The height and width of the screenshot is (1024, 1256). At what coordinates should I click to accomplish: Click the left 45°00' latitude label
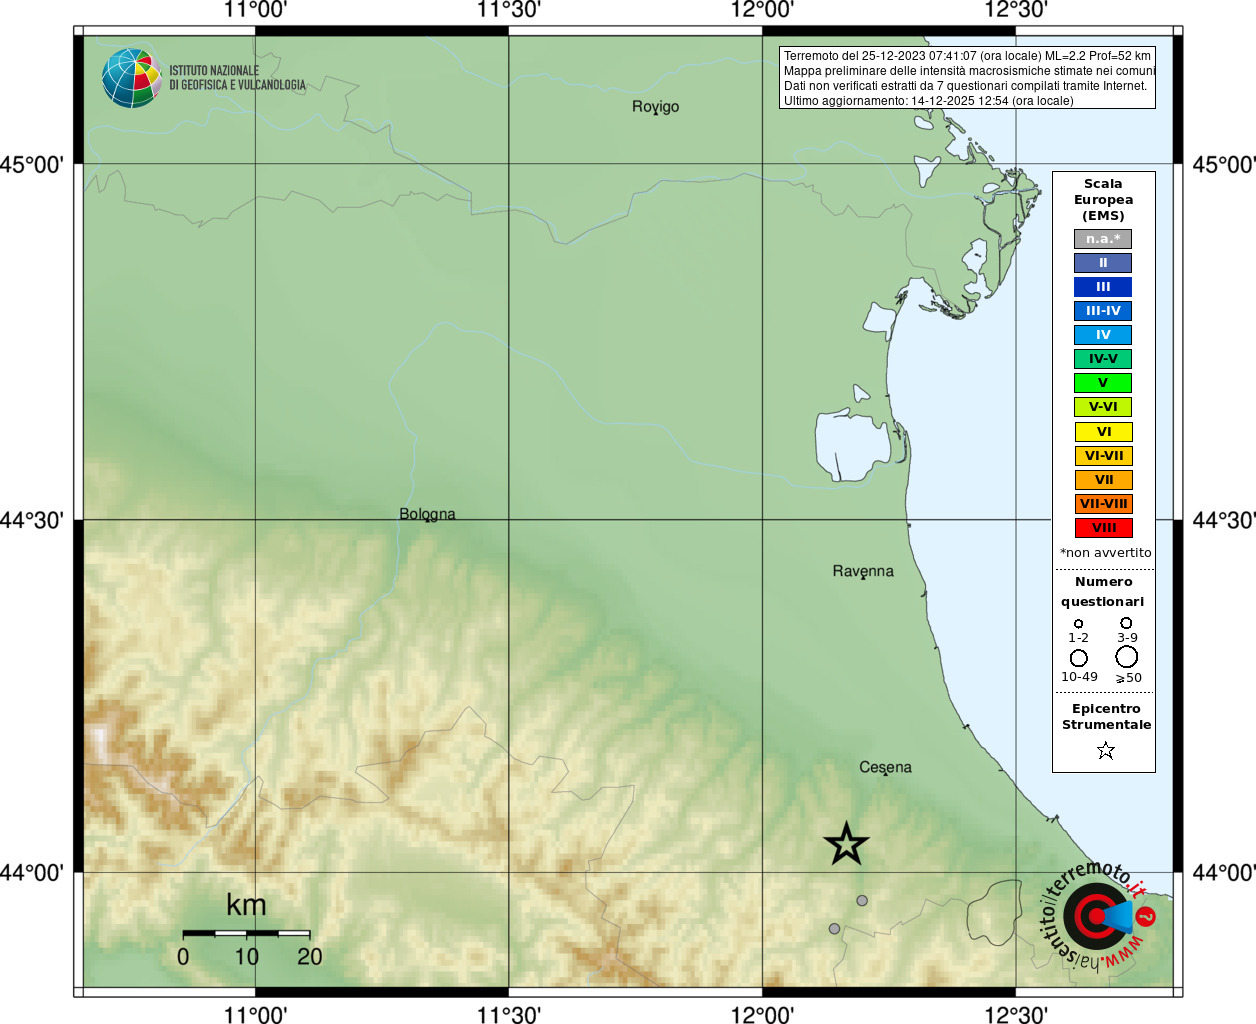point(31,164)
